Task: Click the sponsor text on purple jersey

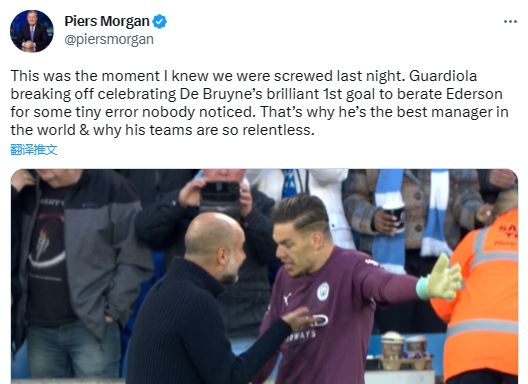Action: [305, 327]
